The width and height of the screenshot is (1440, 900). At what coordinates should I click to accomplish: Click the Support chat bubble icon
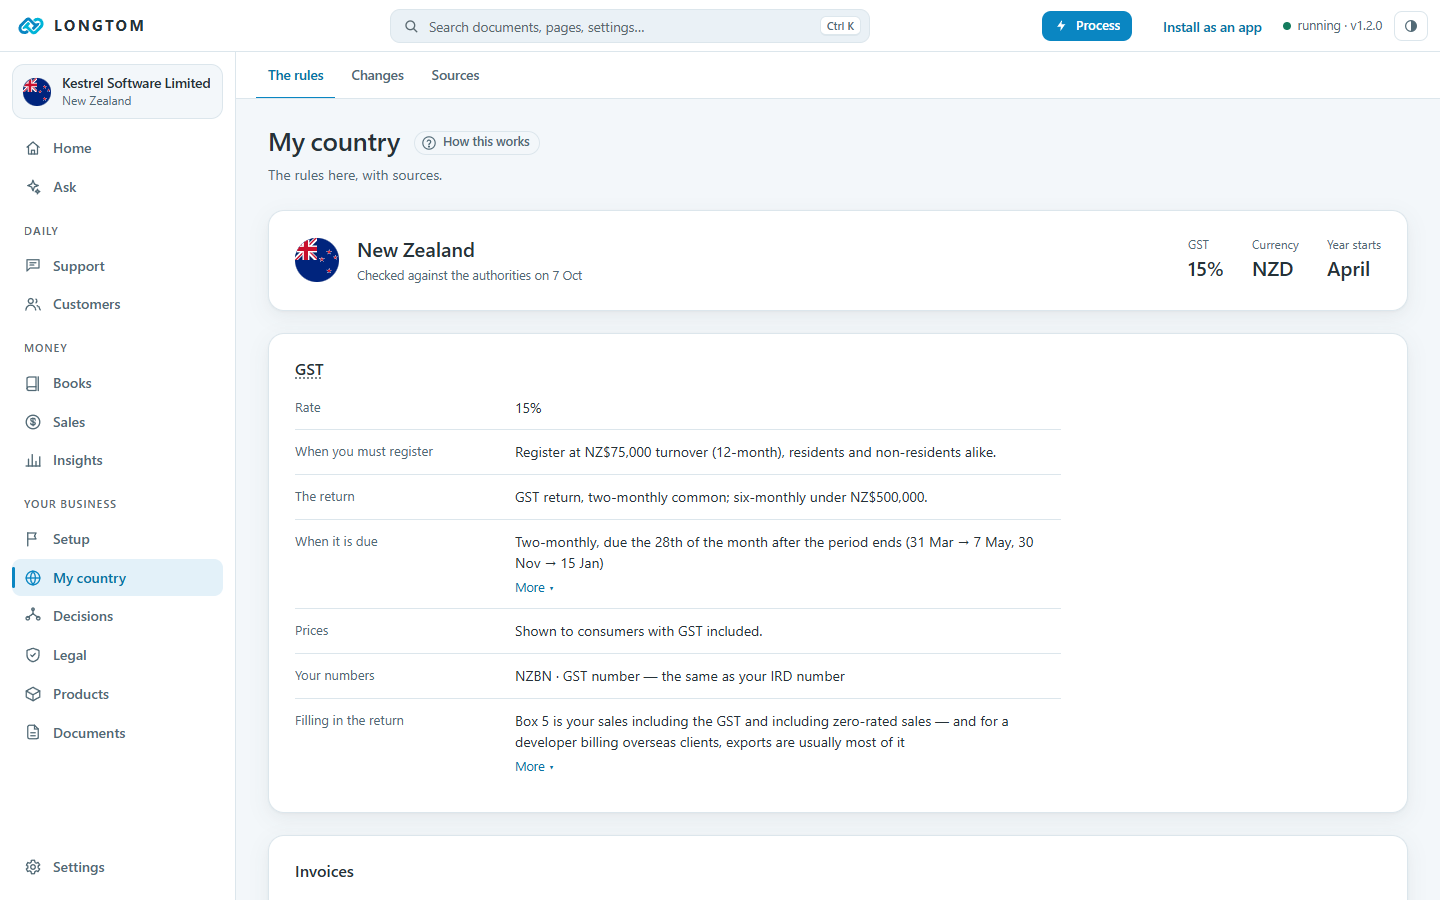[33, 266]
